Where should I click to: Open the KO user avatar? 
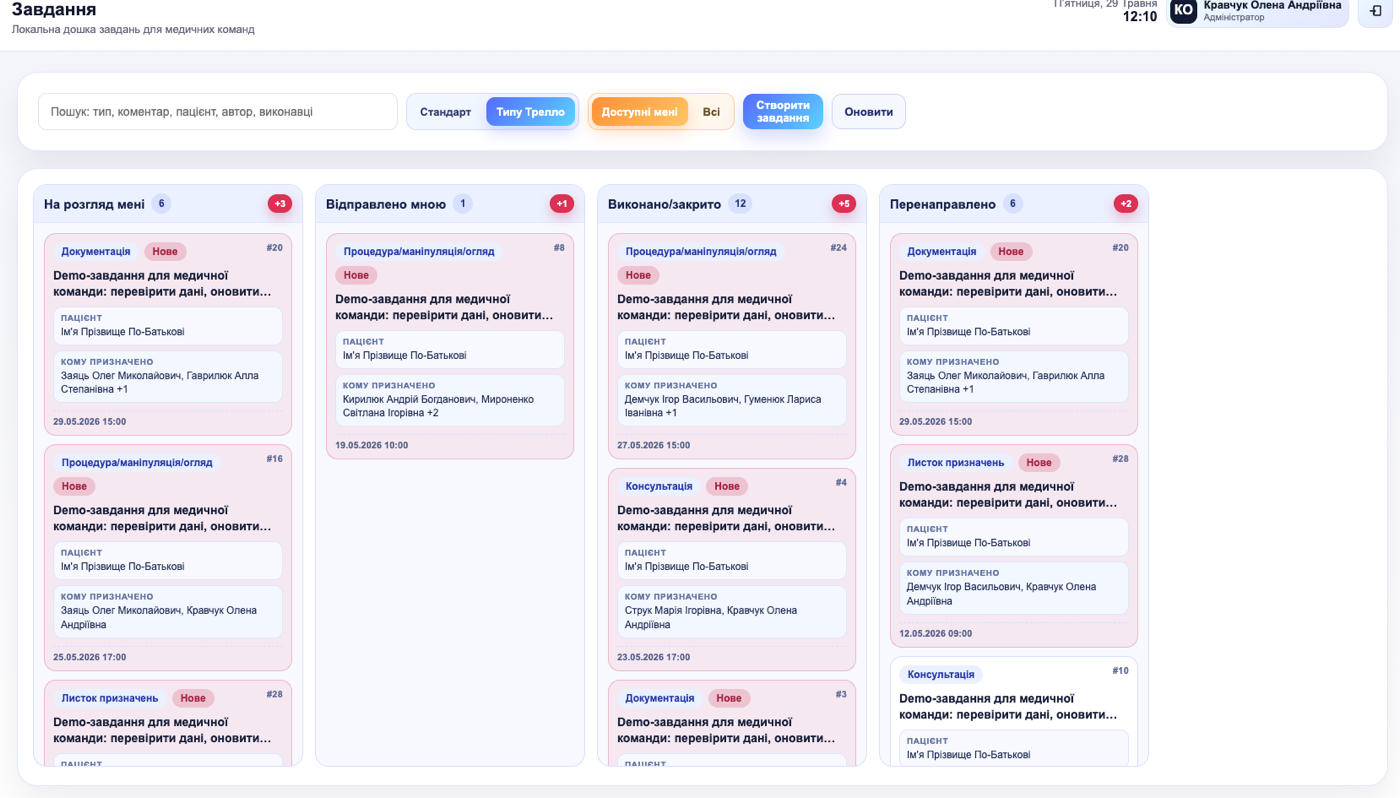[x=1183, y=11]
